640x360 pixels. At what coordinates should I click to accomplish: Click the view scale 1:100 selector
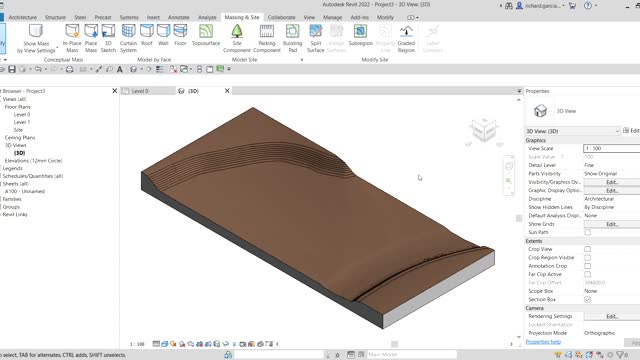coord(137,344)
